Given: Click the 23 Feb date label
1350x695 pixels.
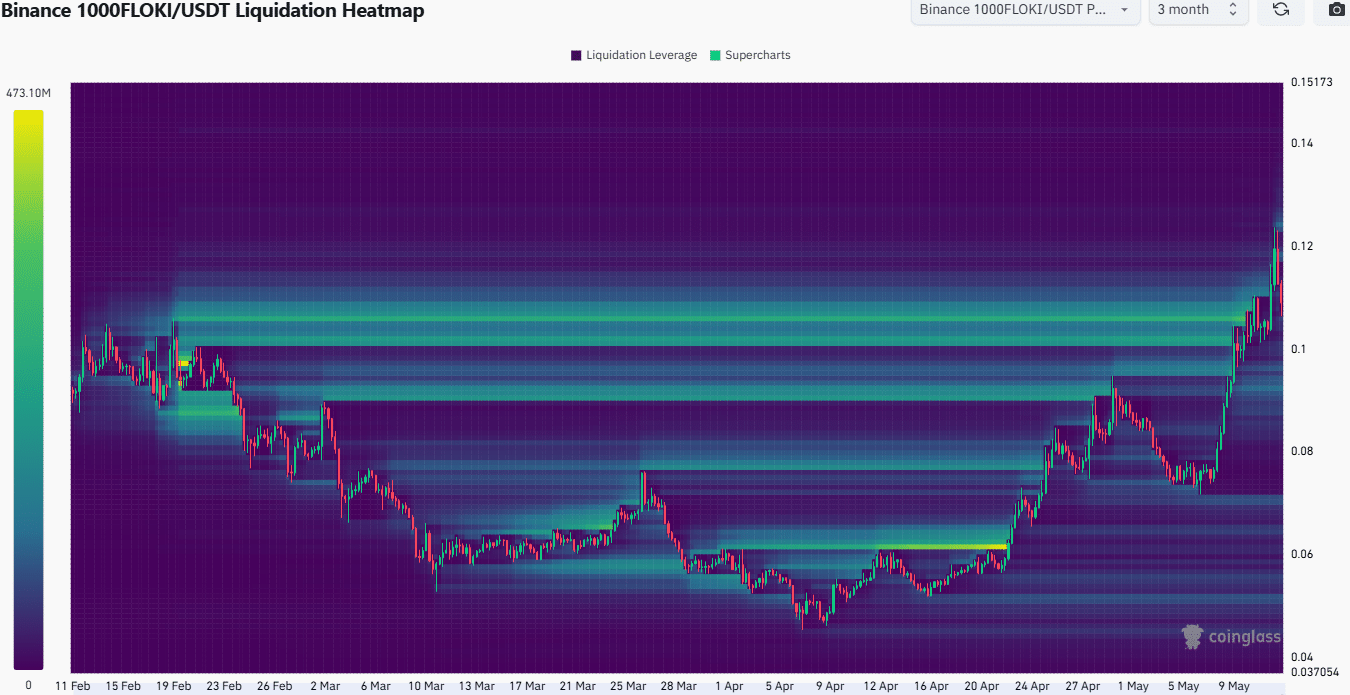Looking at the screenshot, I should [225, 686].
